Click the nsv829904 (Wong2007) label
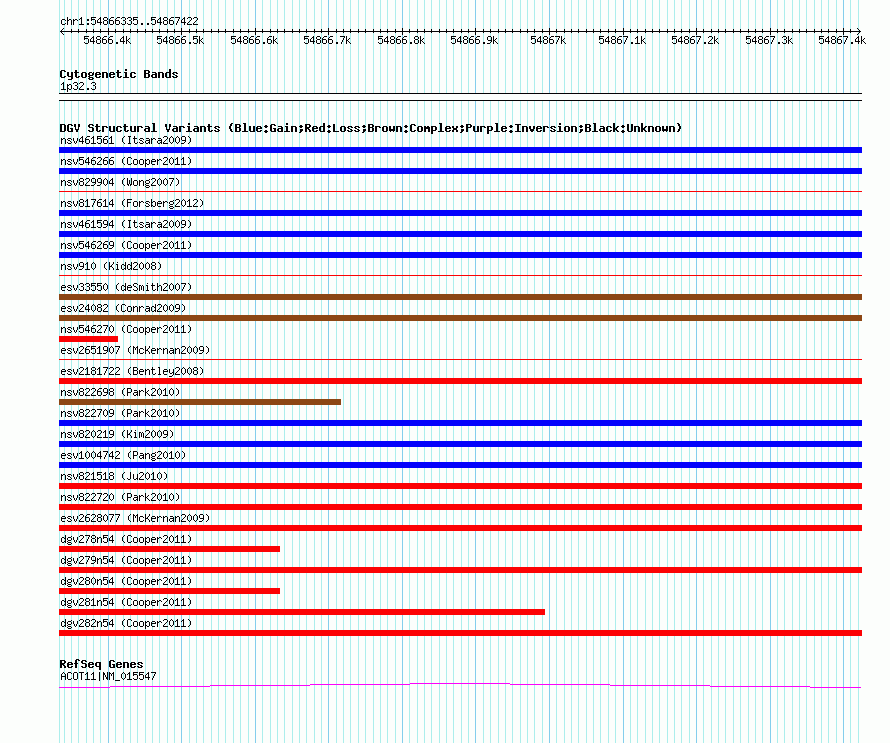890x743 pixels. coord(120,182)
